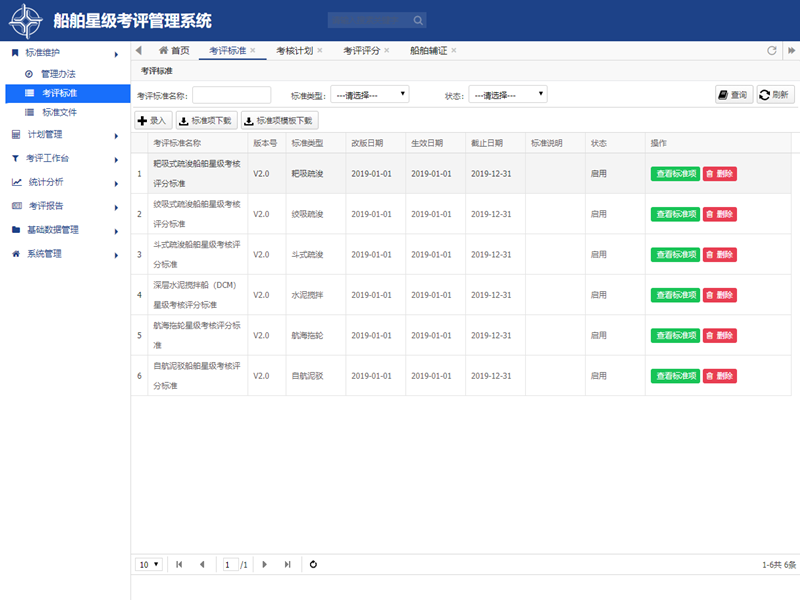Click the pagination refresh icon

(x=313, y=565)
